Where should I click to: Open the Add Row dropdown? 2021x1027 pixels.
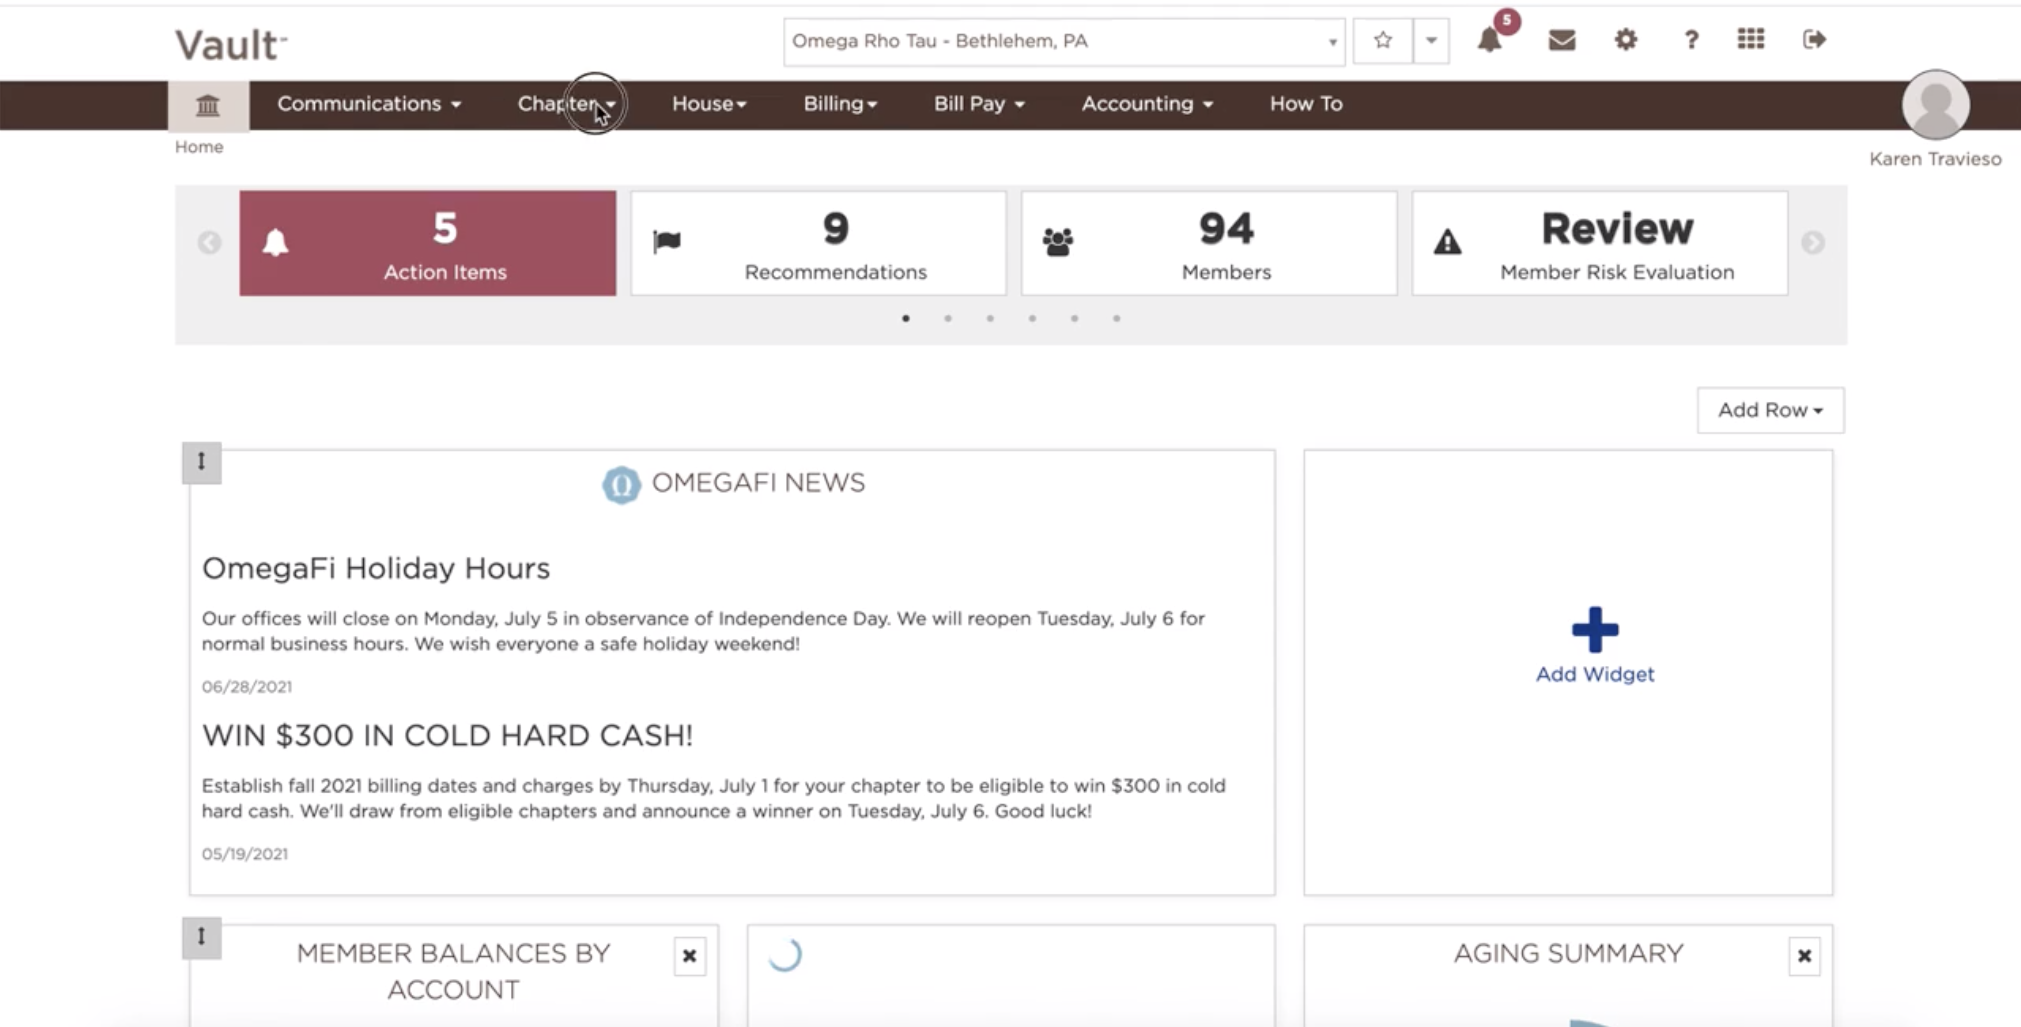tap(1770, 410)
